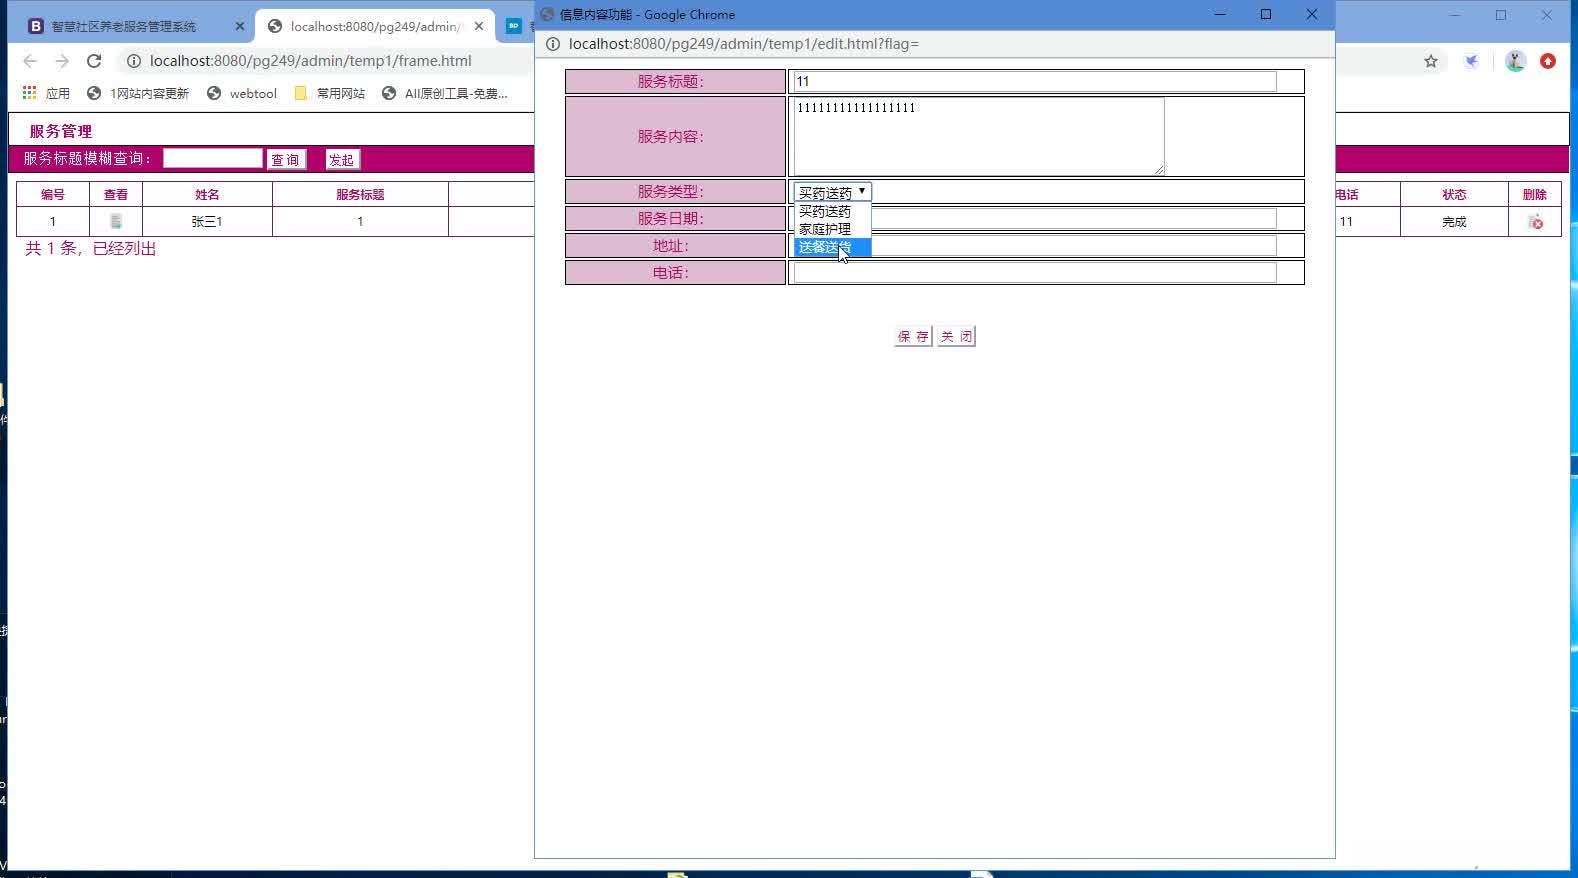Viewport: 1578px width, 878px height.
Task: Go back in main browser window
Action: click(x=30, y=61)
